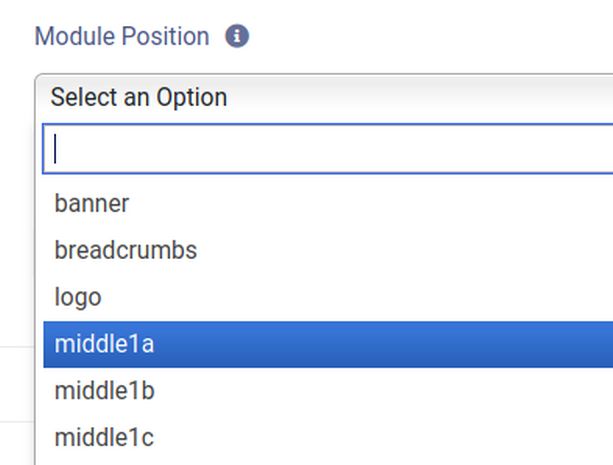The width and height of the screenshot is (613, 465).
Task: Focus the dropdown search text field
Action: pyautogui.click(x=328, y=149)
